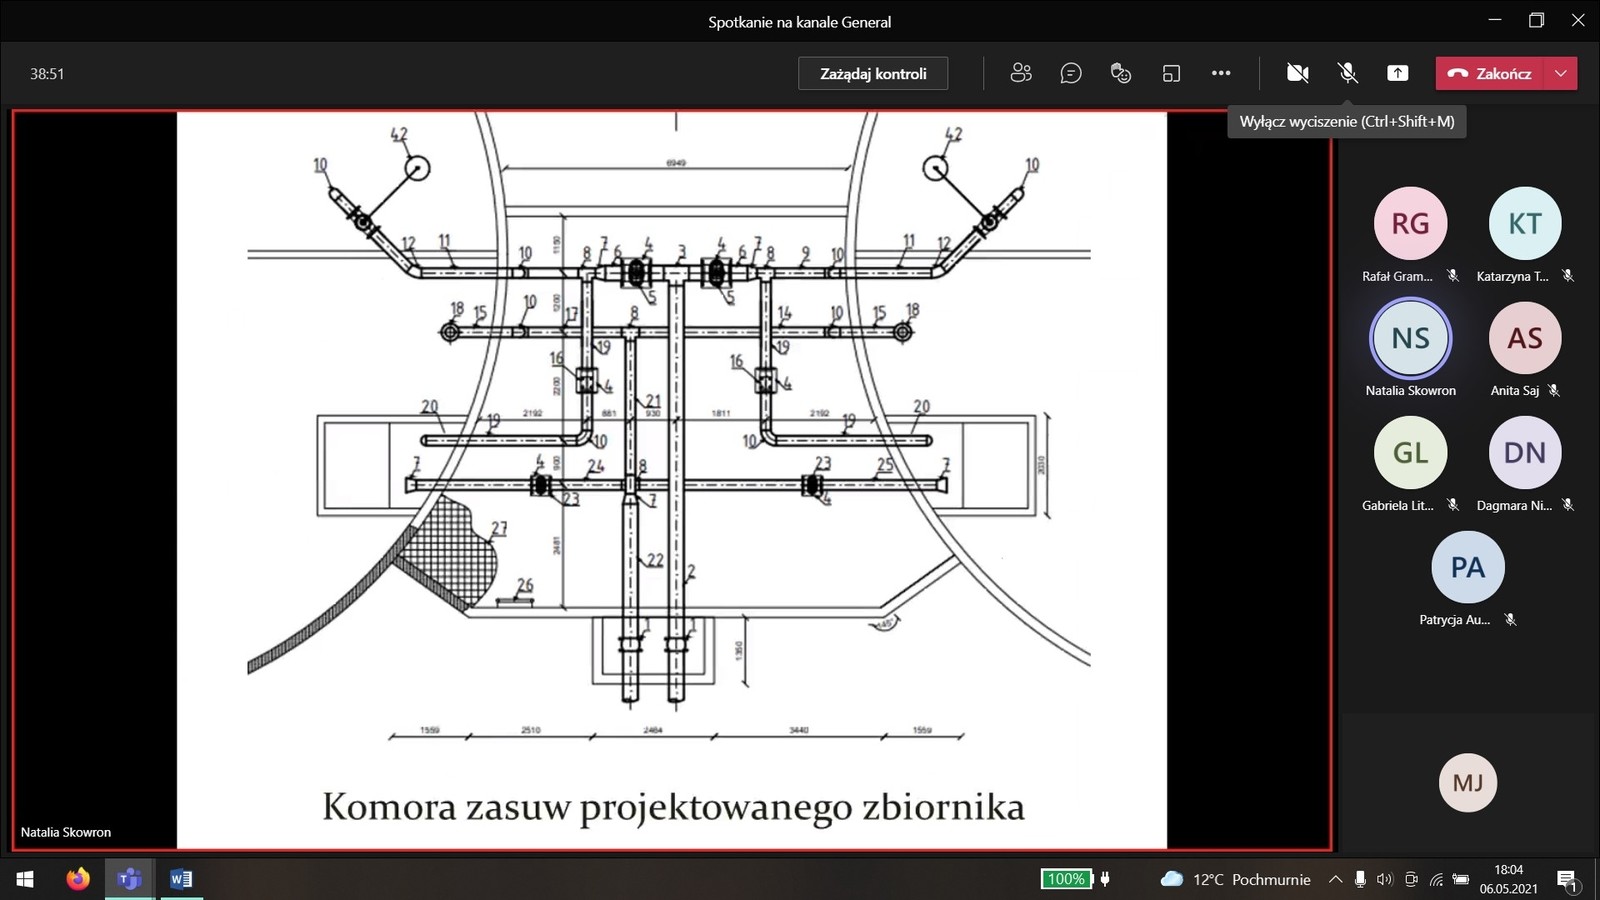The image size is (1600, 900).
Task: Select Rafał Gram's RG avatar
Action: click(1410, 224)
